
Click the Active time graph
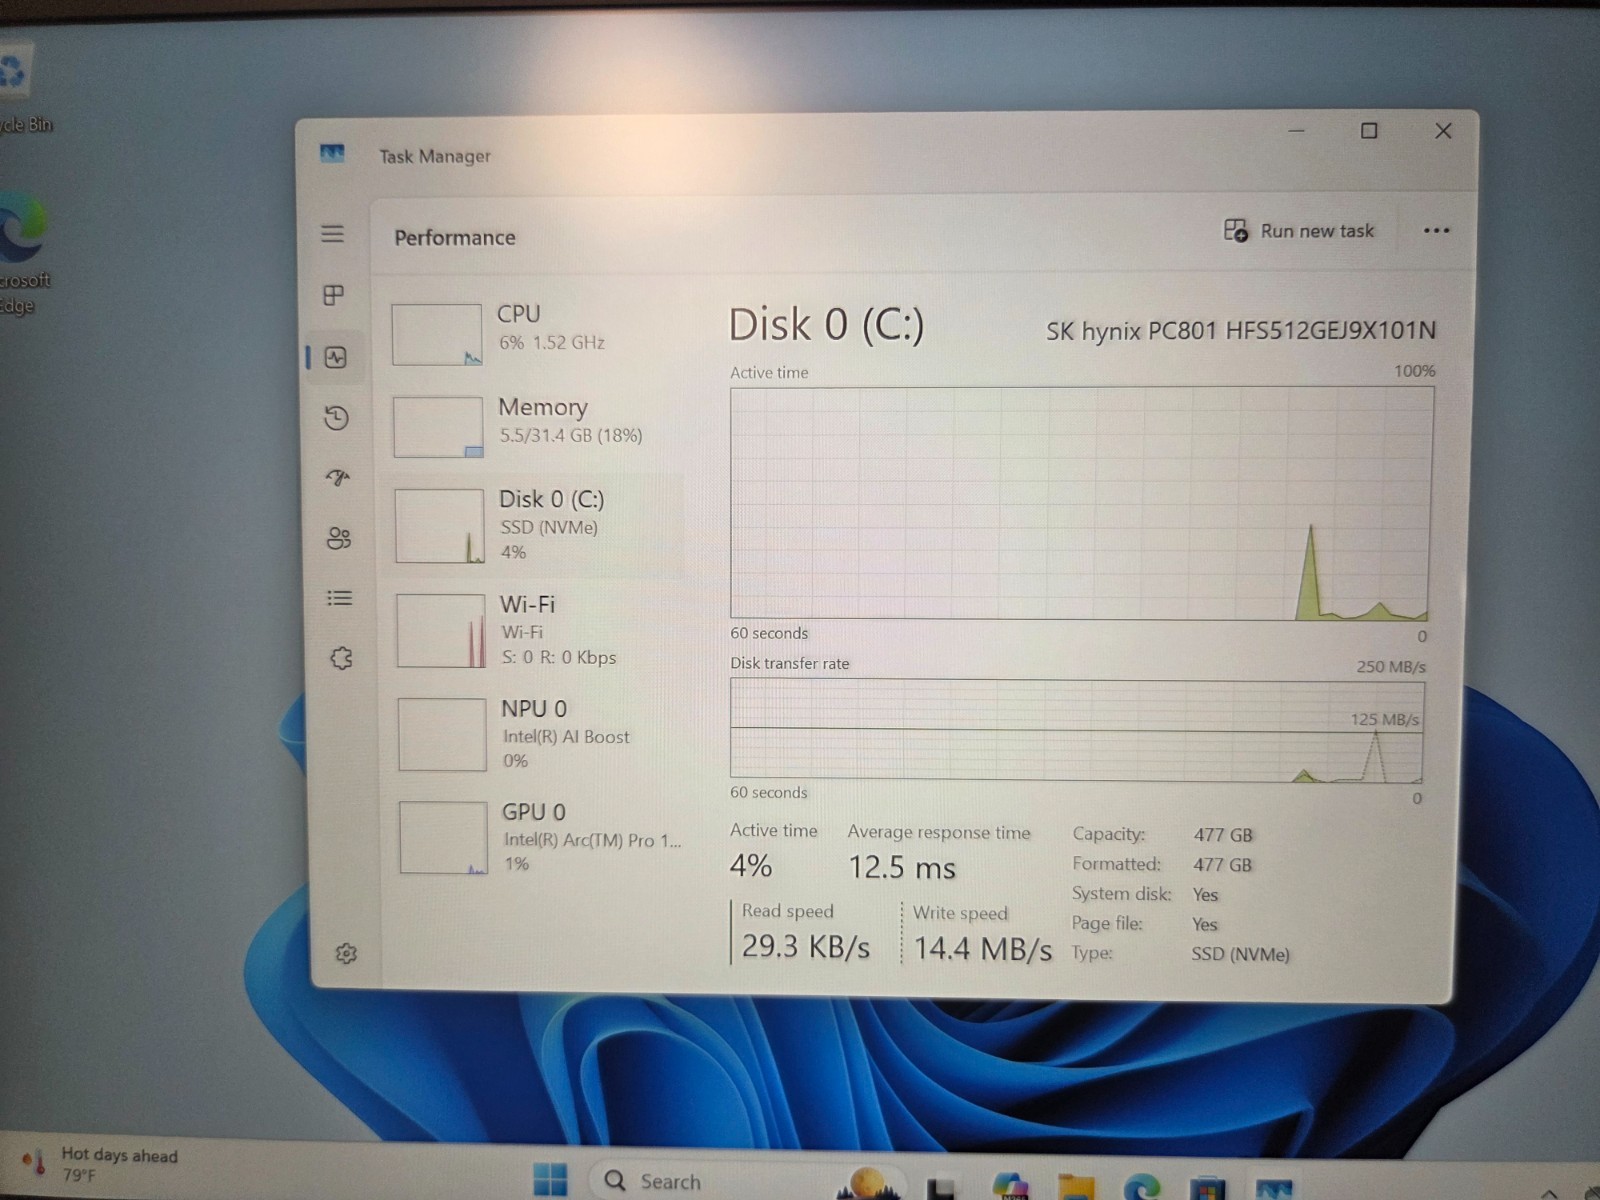click(1081, 503)
